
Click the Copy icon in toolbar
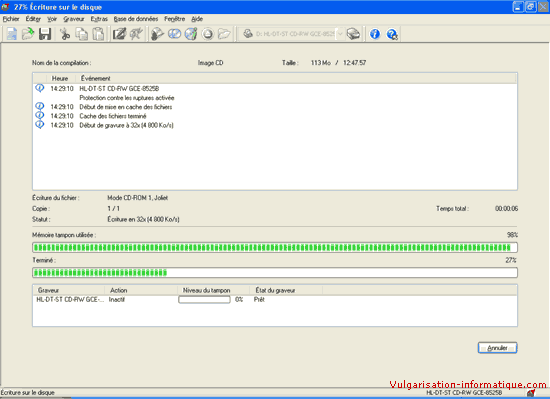[82, 34]
